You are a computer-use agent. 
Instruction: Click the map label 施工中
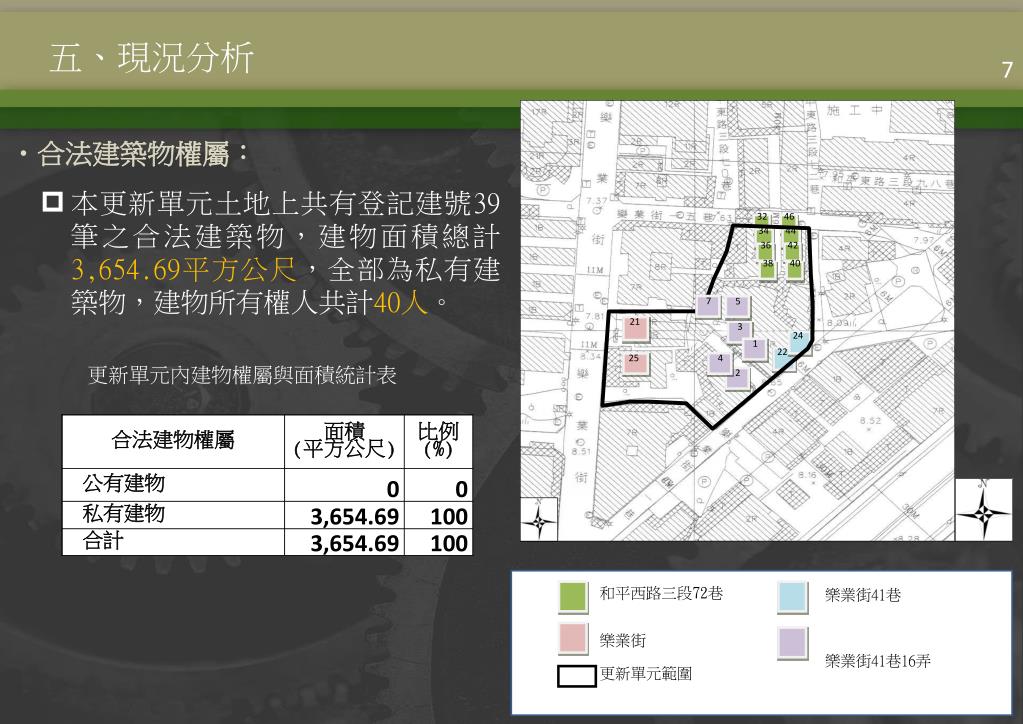(x=855, y=111)
